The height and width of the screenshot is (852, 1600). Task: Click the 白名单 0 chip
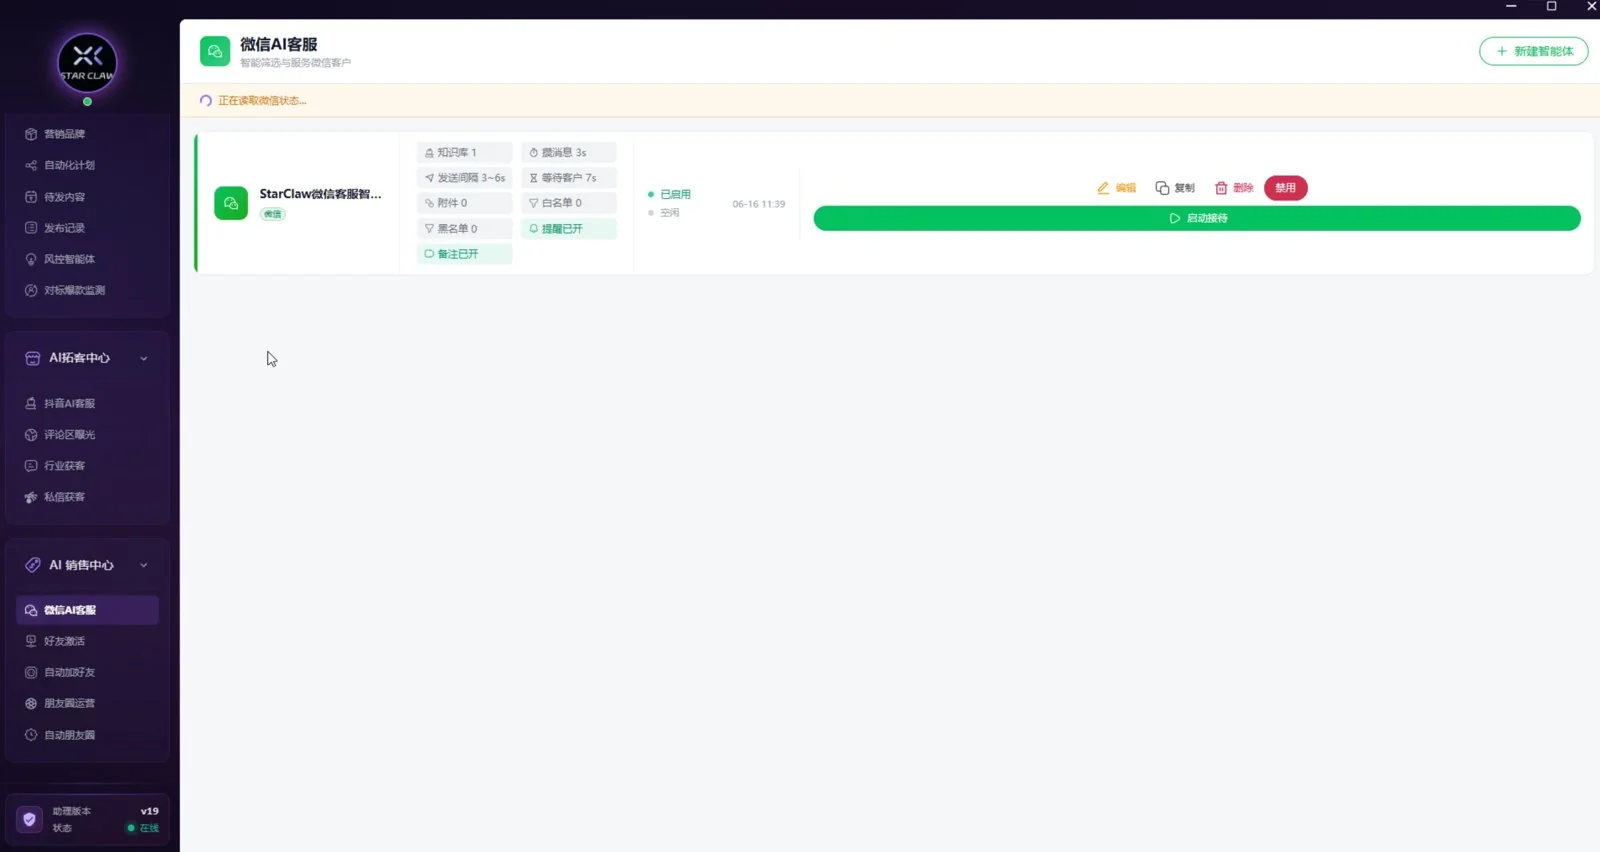coord(568,203)
